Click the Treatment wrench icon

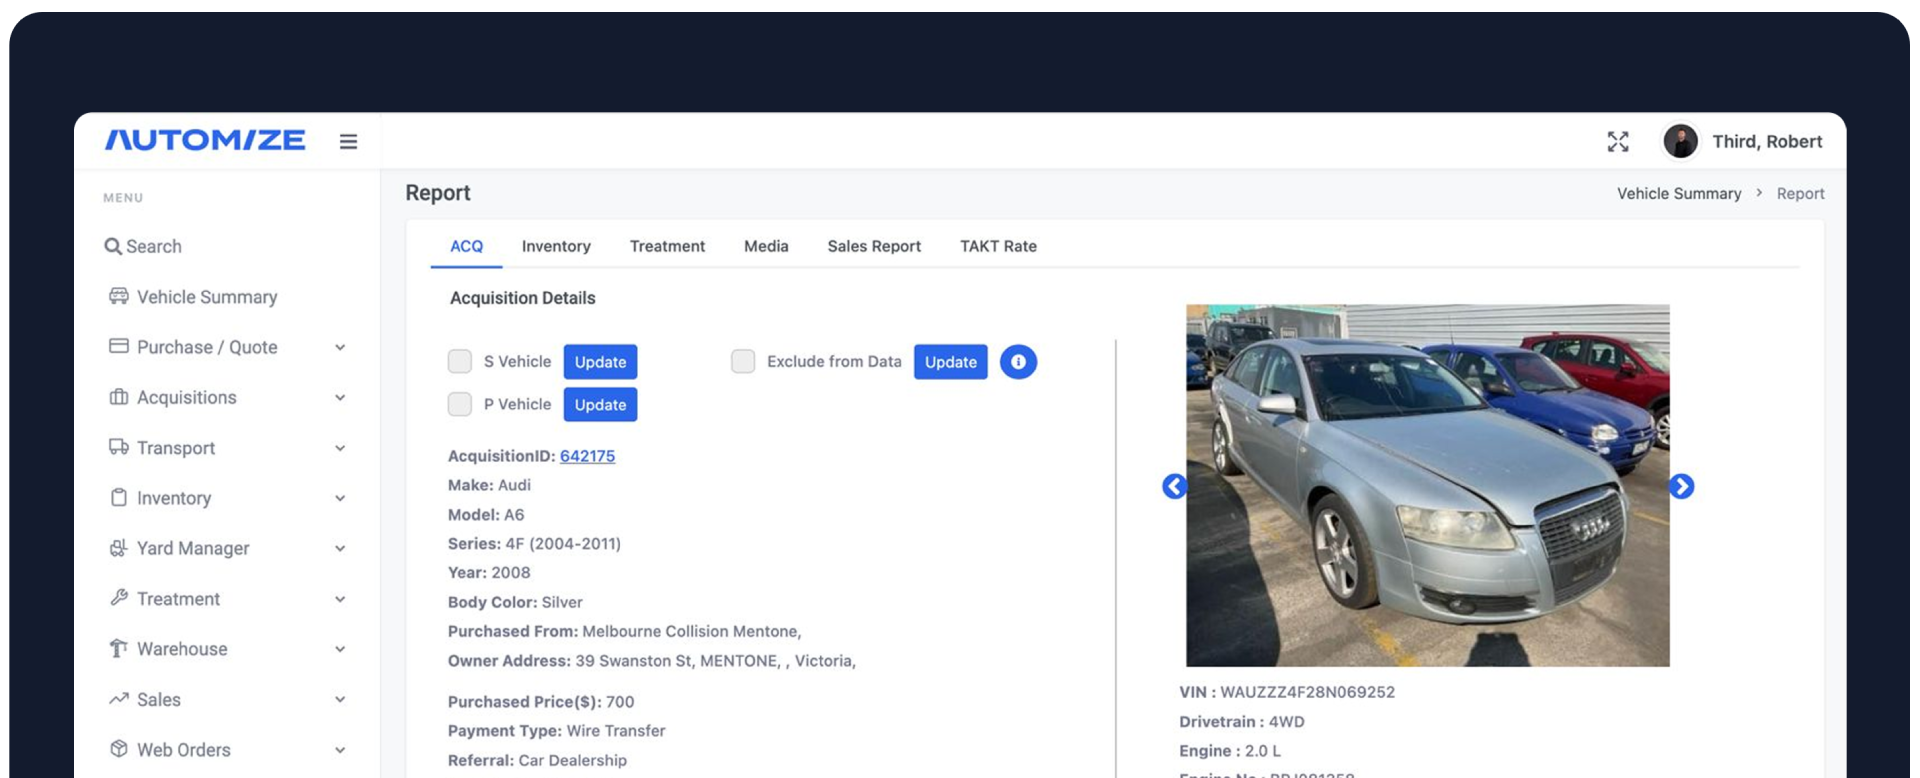tap(119, 598)
